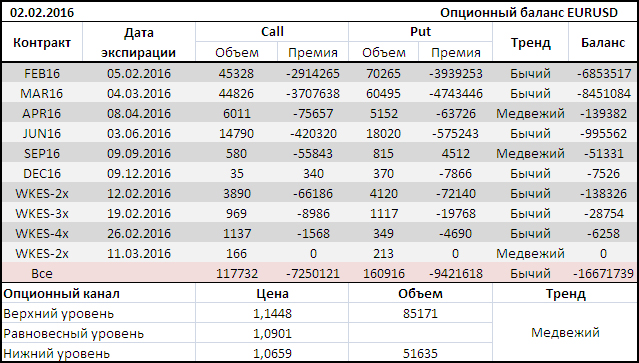
Task: Click the Верхний уровень price 1,1448
Action: point(272,314)
